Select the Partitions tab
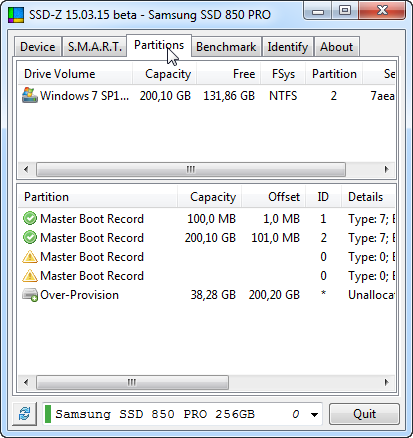This screenshot has width=413, height=438. click(159, 46)
